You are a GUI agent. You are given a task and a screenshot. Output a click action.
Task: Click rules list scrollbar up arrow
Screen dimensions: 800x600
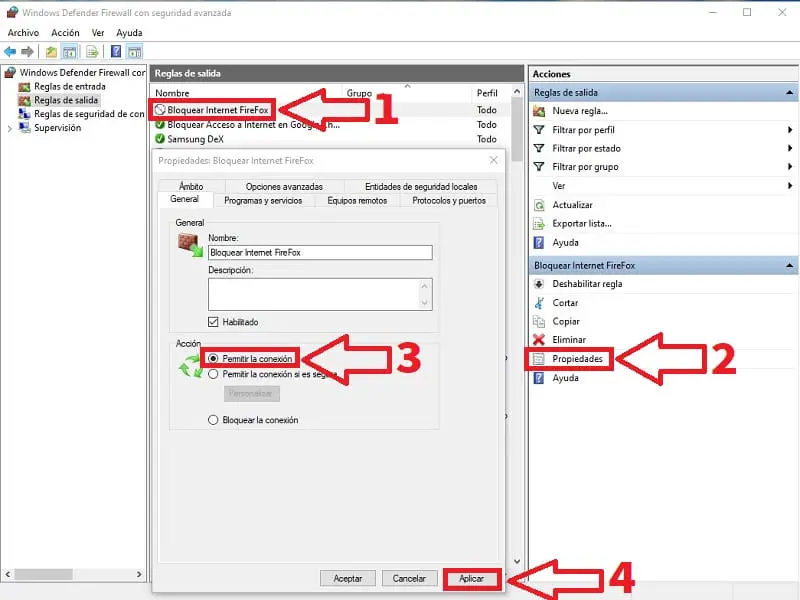tap(517, 91)
